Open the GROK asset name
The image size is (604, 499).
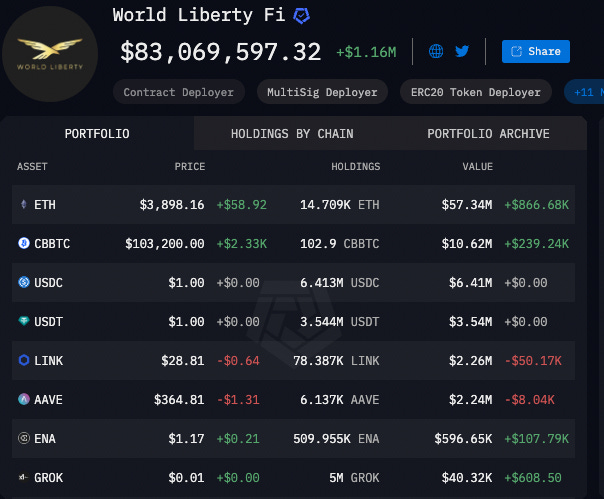(x=49, y=477)
